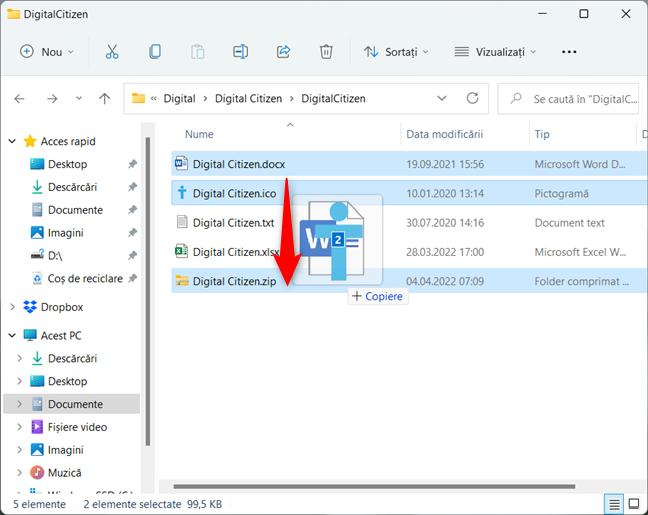The height and width of the screenshot is (515, 648).
Task: Expand address bar history dropdown
Action: point(442,98)
